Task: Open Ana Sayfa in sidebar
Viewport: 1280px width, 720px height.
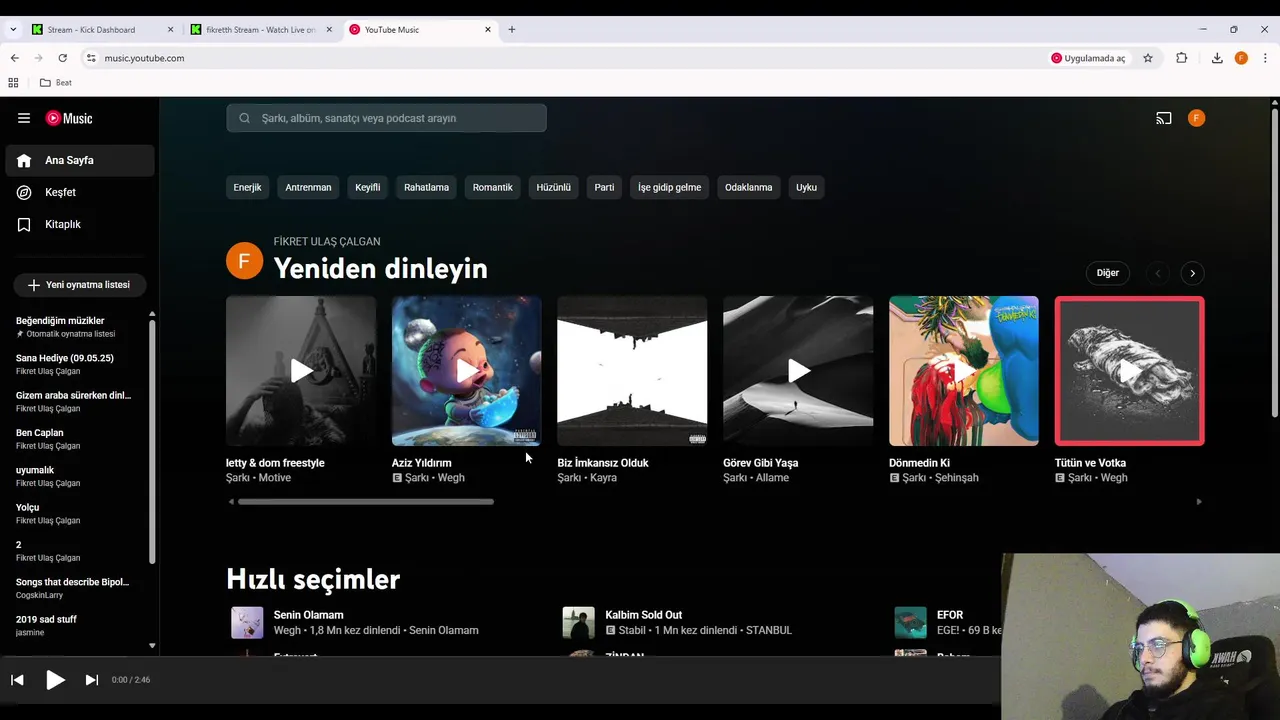Action: pos(80,160)
